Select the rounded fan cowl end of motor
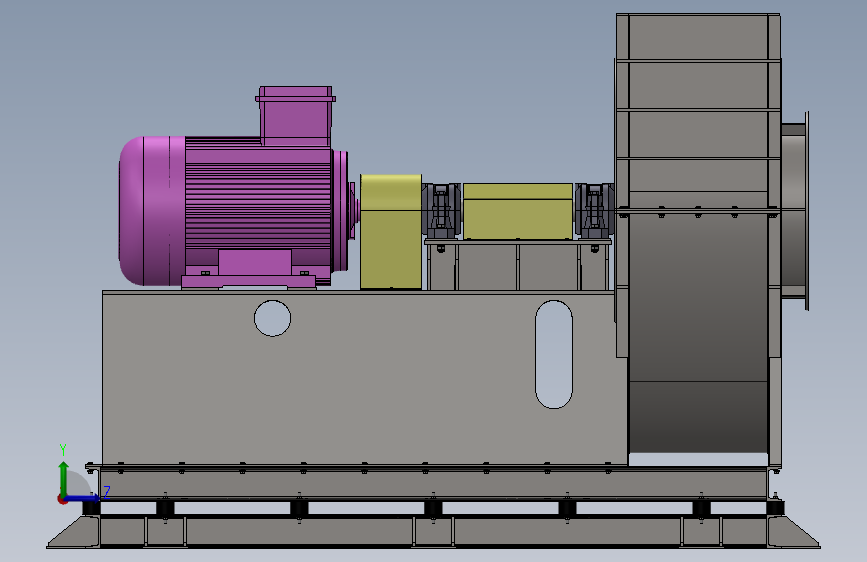Screen dimensions: 867x562 pyautogui.click(x=152, y=211)
